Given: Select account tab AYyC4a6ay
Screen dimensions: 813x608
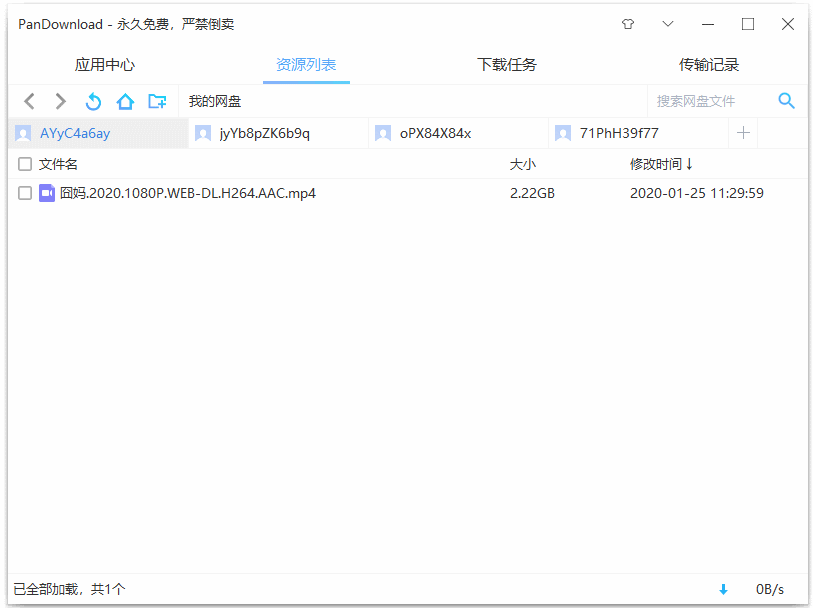Looking at the screenshot, I should pyautogui.click(x=98, y=134).
